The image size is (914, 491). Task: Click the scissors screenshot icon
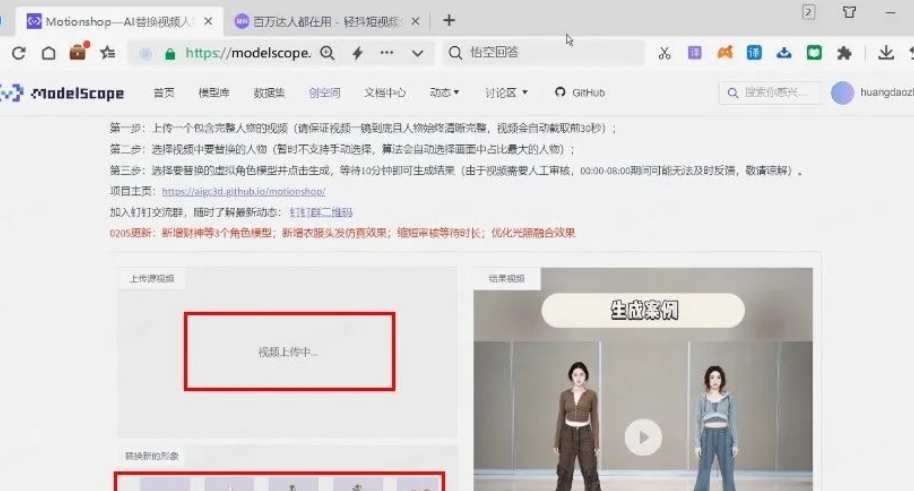[665, 54]
